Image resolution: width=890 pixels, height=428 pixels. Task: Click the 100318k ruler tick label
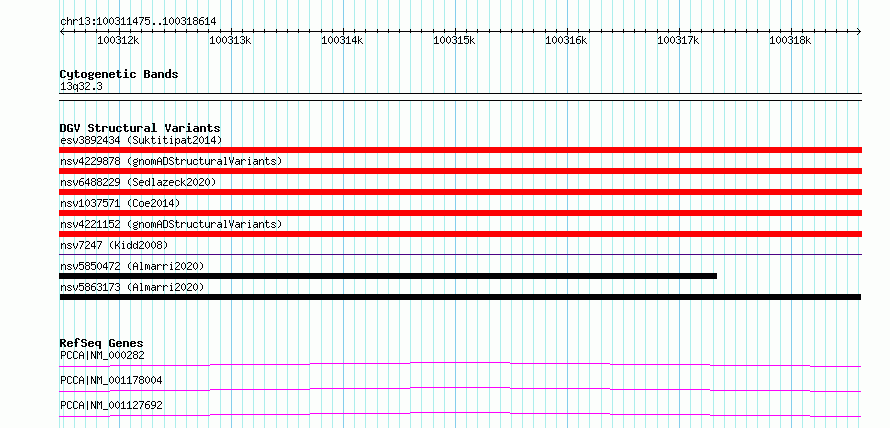(790, 40)
